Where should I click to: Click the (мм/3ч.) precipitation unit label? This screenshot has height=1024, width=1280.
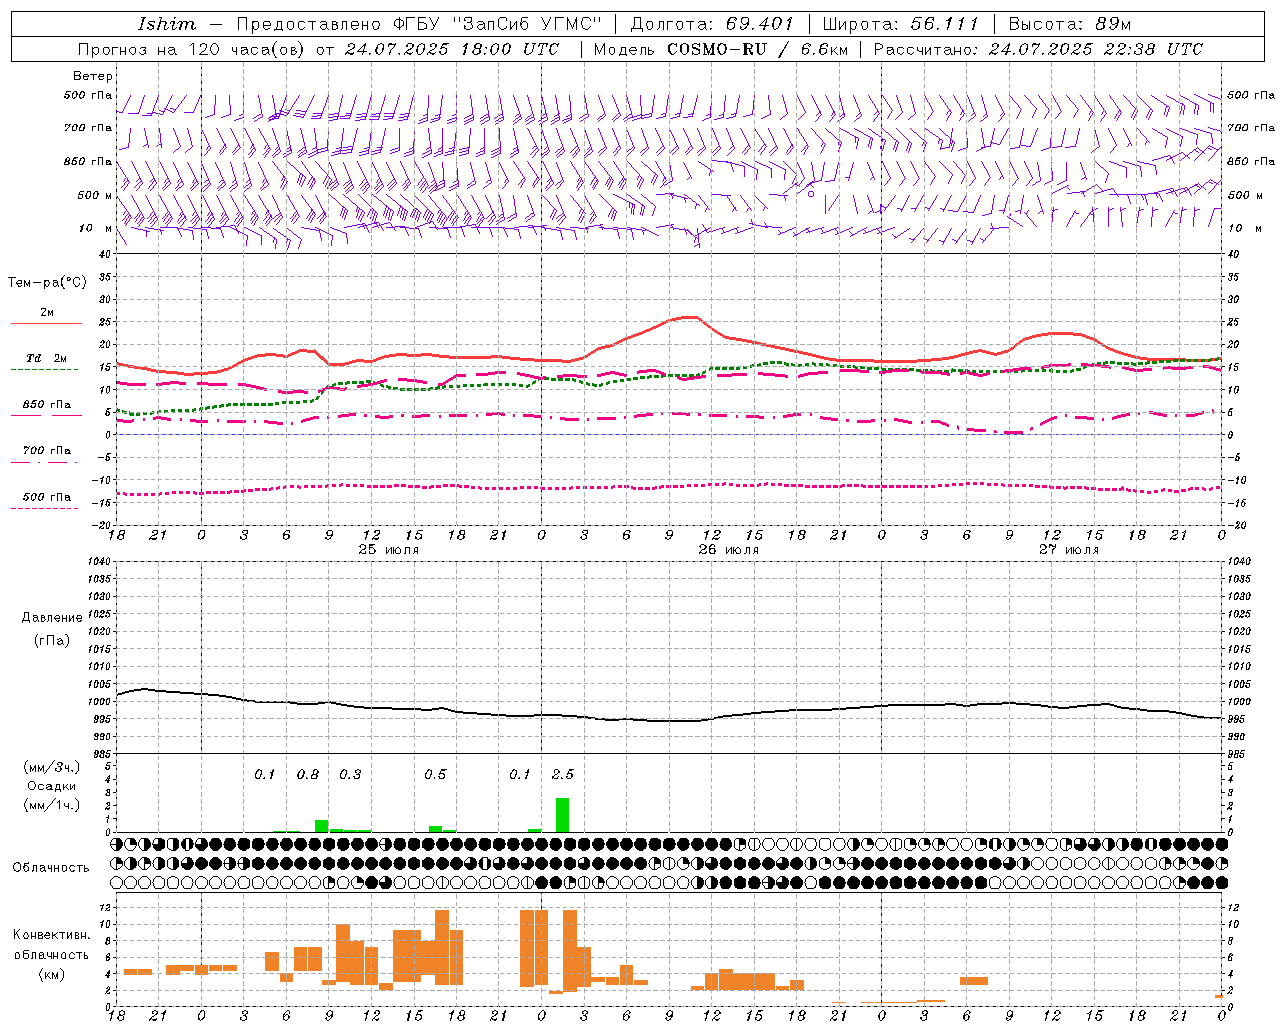[x=51, y=767]
